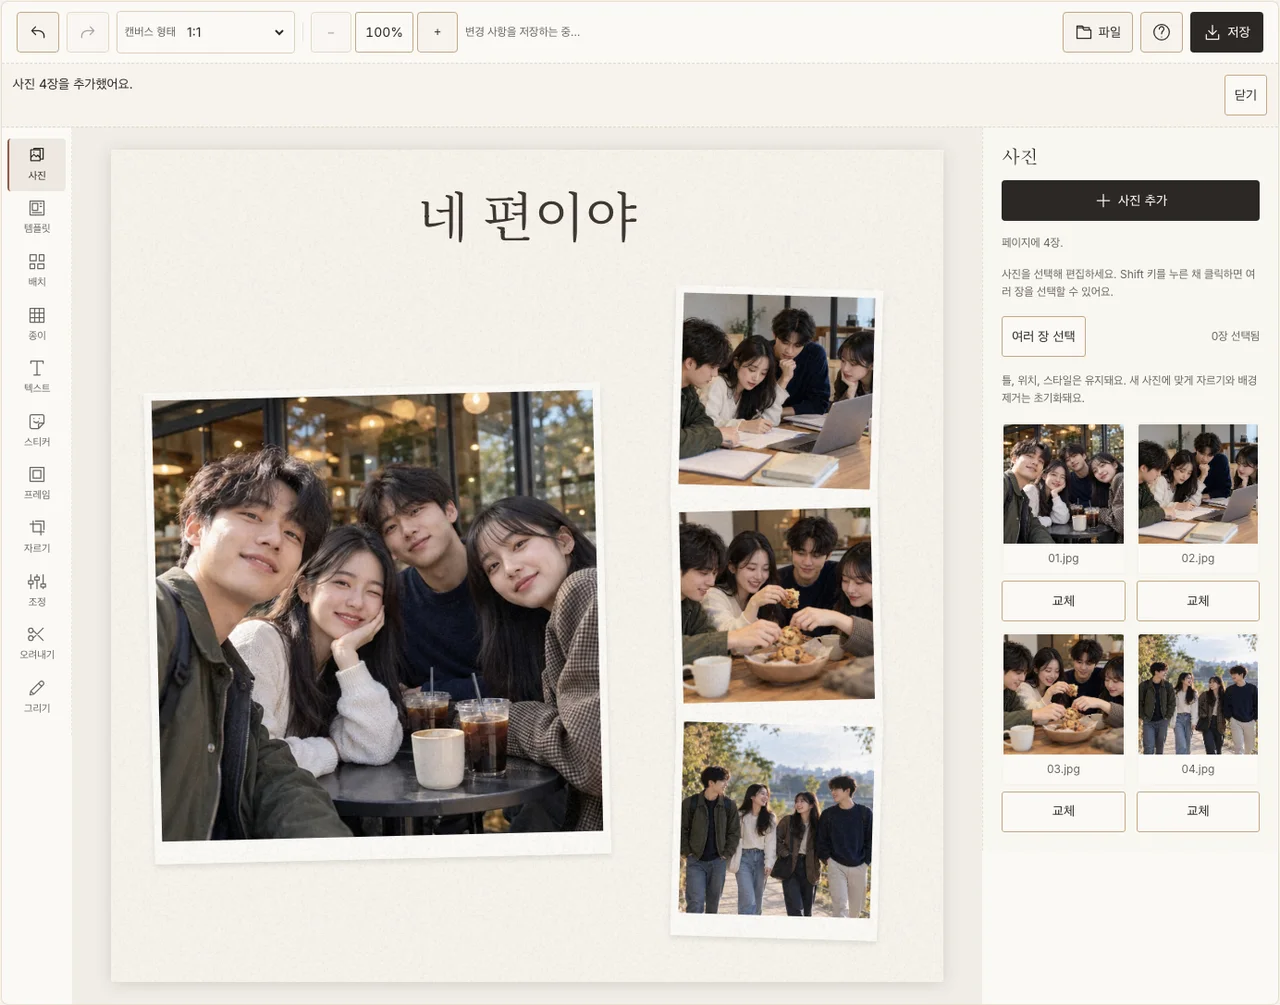Screen dimensions: 1280x1005
Task: Click the 사진 추가 add photo button
Action: [x=1131, y=200]
